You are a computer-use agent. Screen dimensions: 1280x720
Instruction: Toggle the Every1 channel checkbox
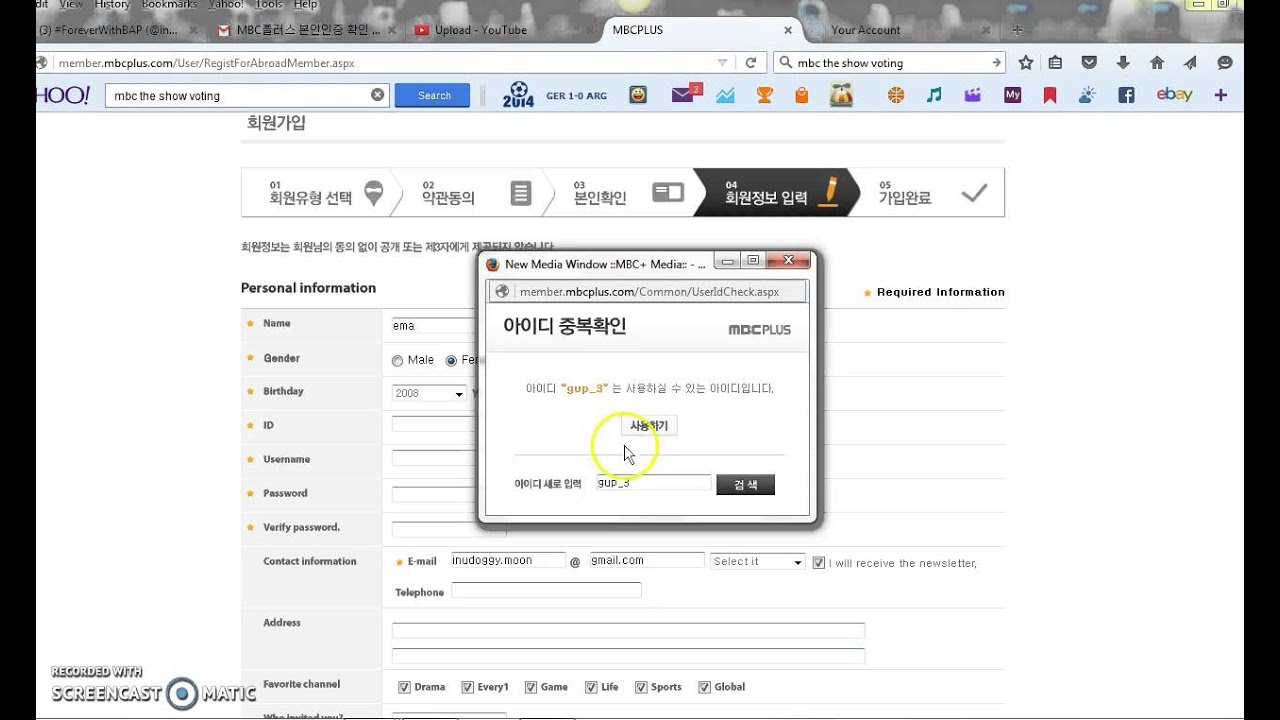point(467,687)
